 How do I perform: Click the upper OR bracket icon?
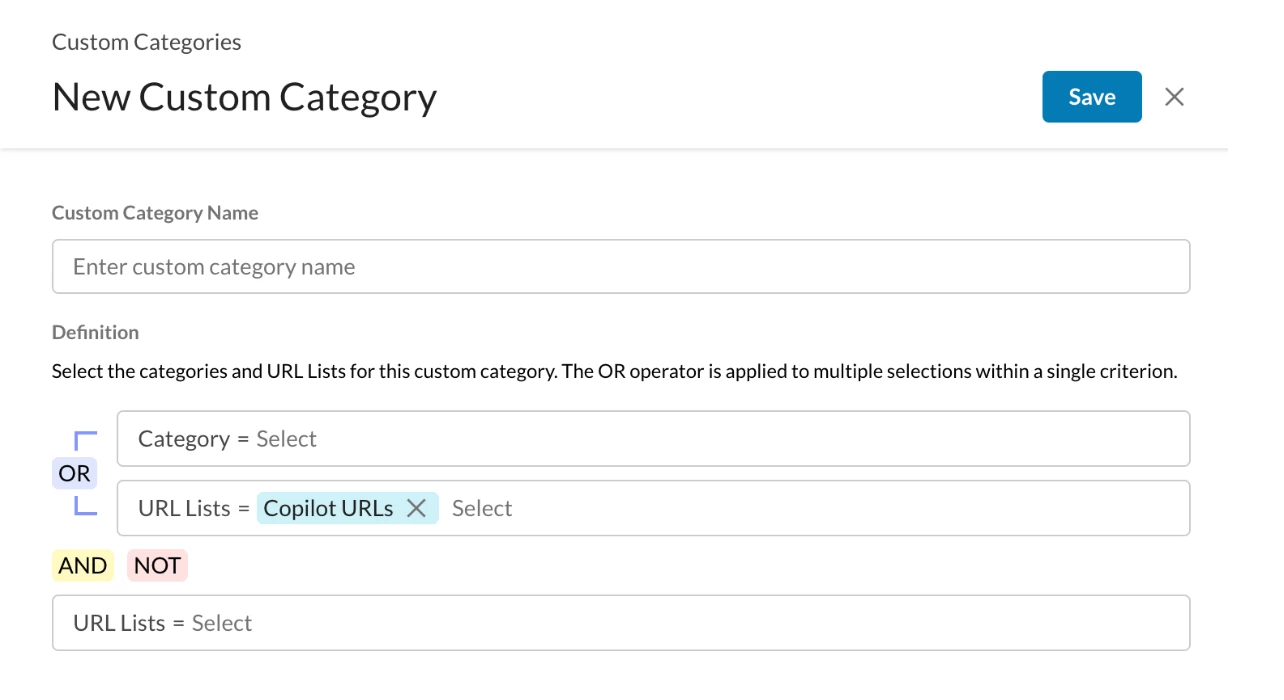(86, 440)
